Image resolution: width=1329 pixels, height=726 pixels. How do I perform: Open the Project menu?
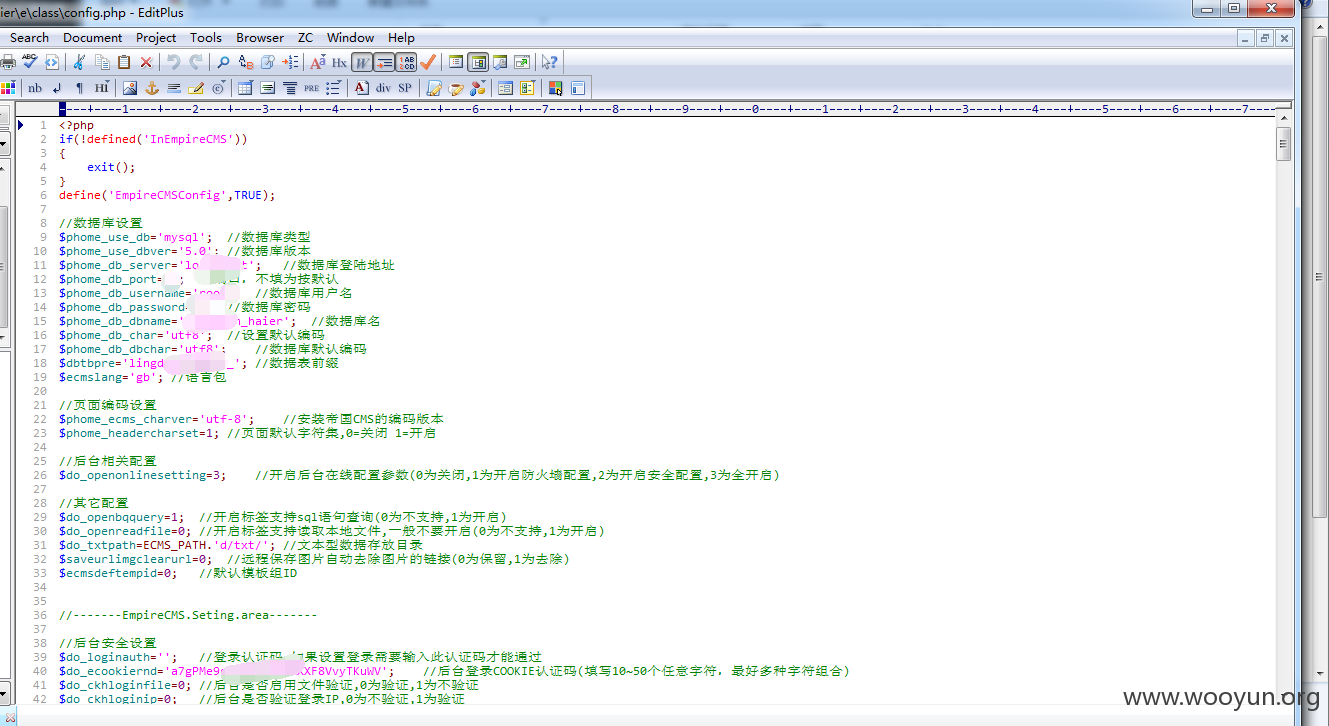tap(156, 37)
